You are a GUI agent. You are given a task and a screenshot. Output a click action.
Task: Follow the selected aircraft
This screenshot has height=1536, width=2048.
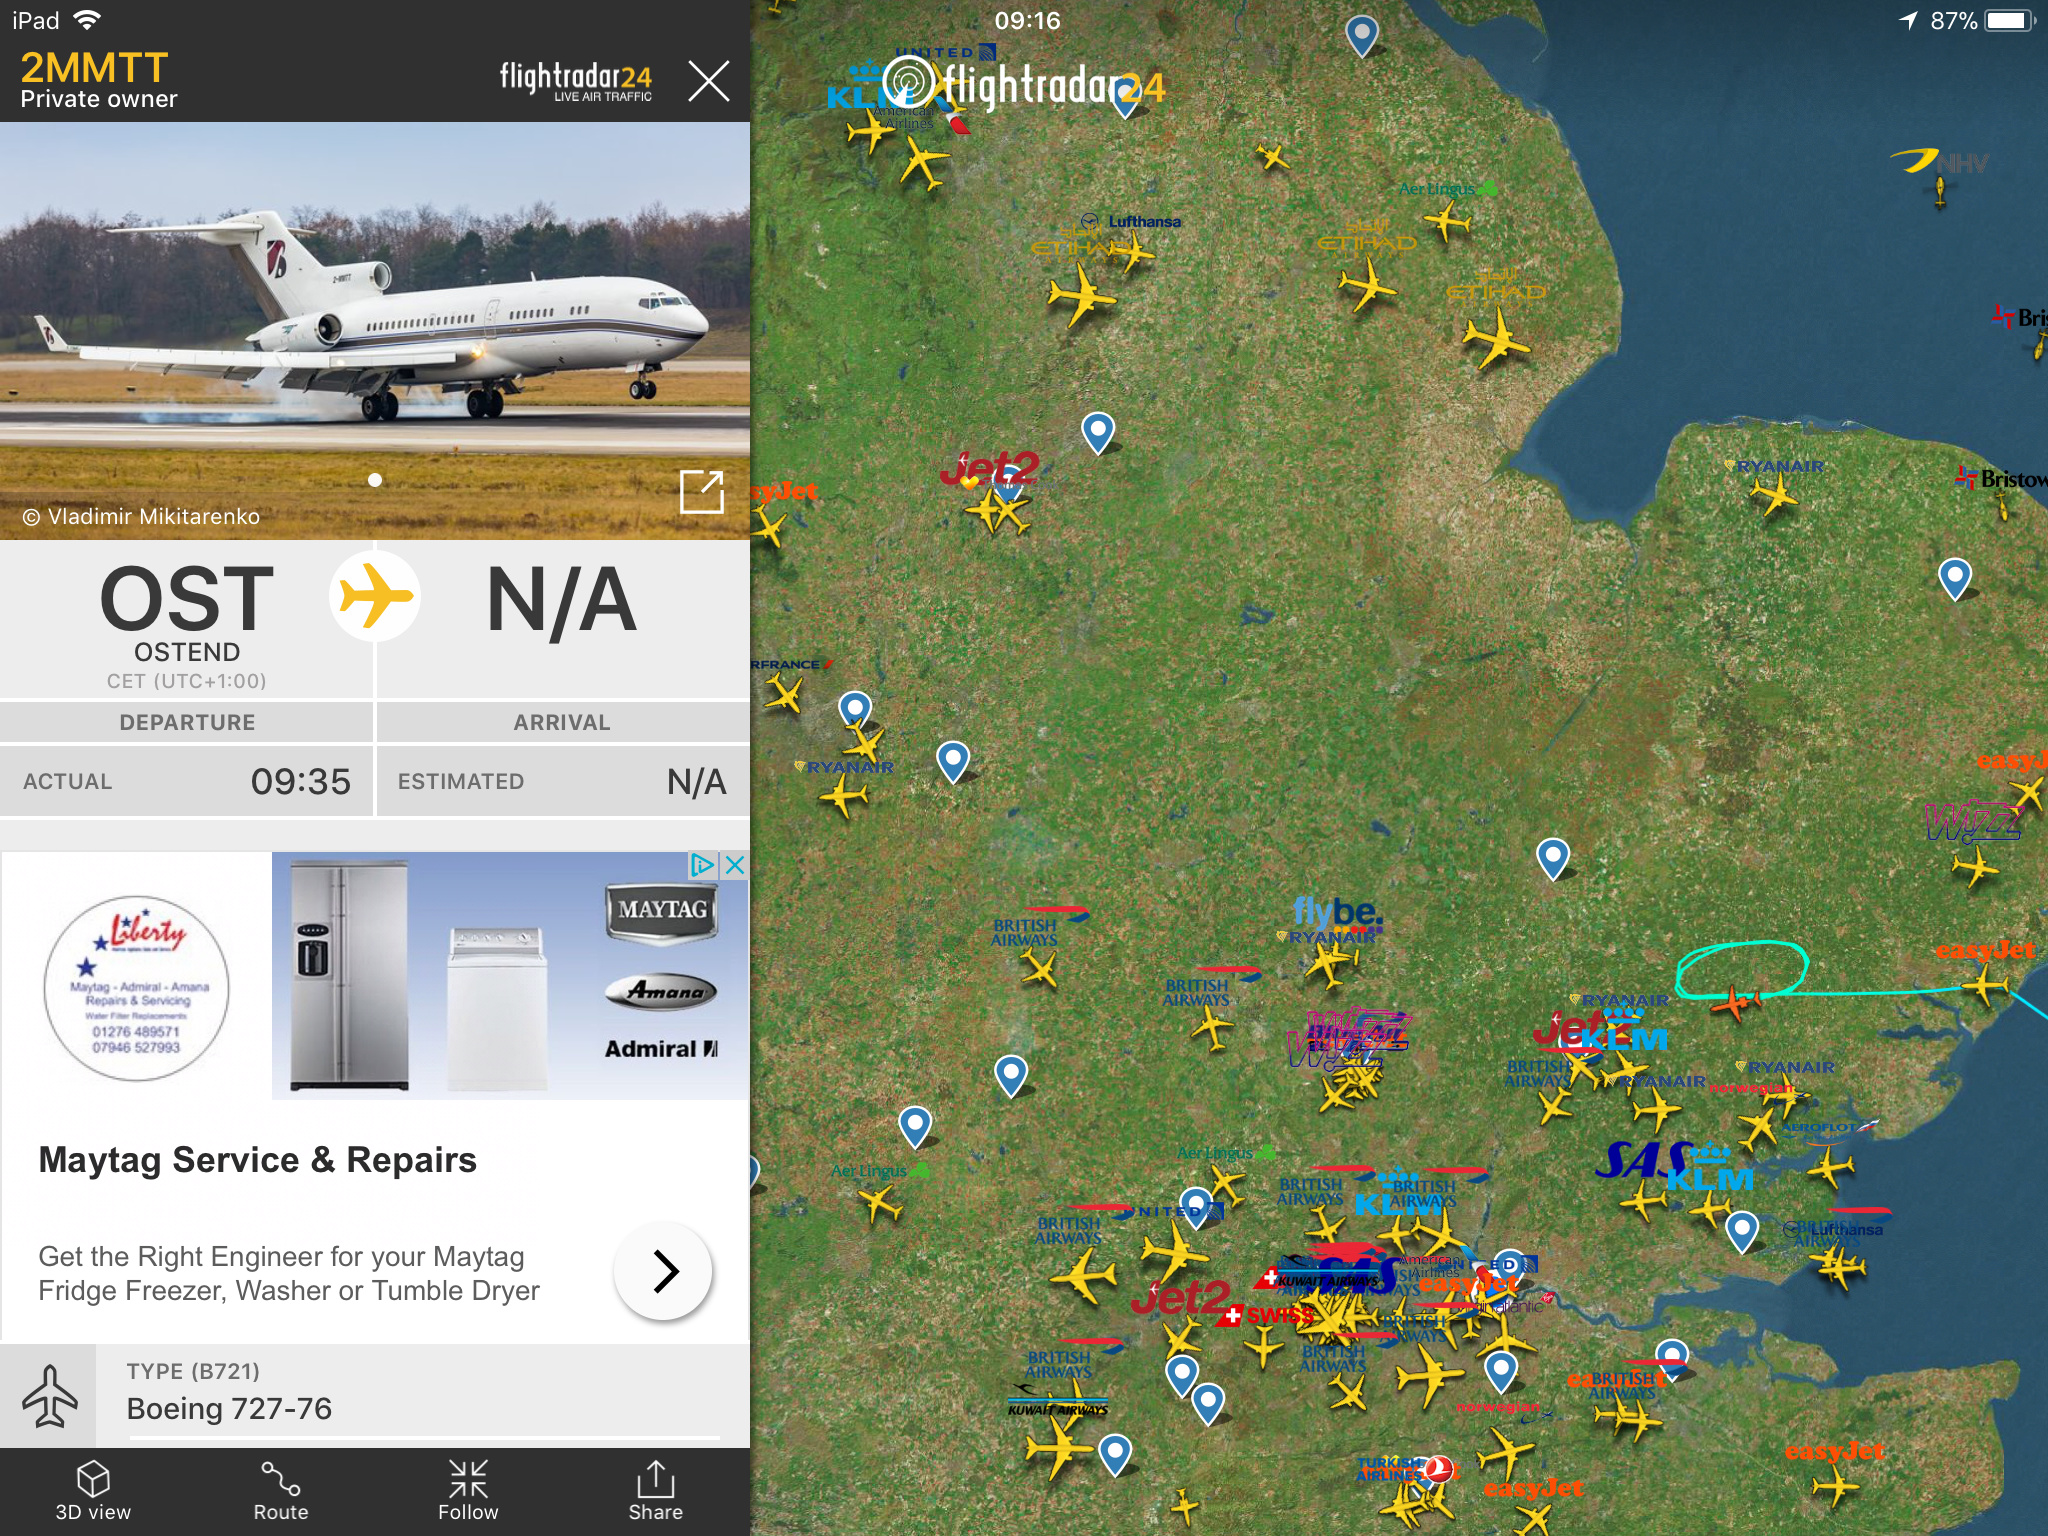[x=468, y=1490]
